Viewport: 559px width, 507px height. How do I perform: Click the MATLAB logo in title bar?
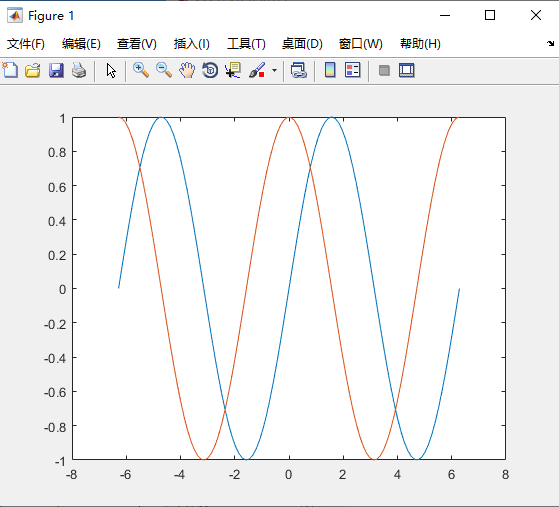click(15, 15)
